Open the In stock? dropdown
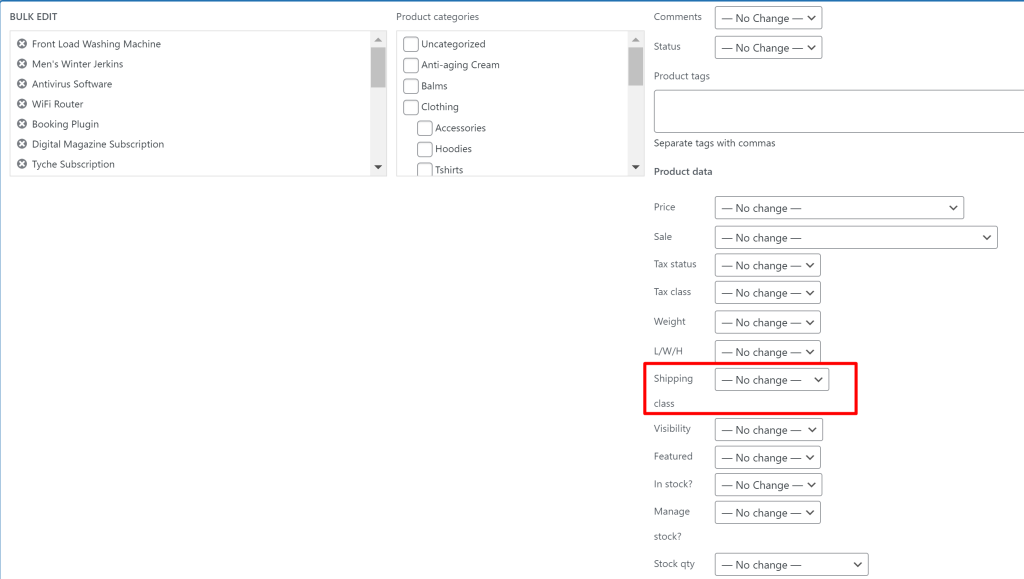Image resolution: width=1024 pixels, height=579 pixels. click(x=768, y=485)
